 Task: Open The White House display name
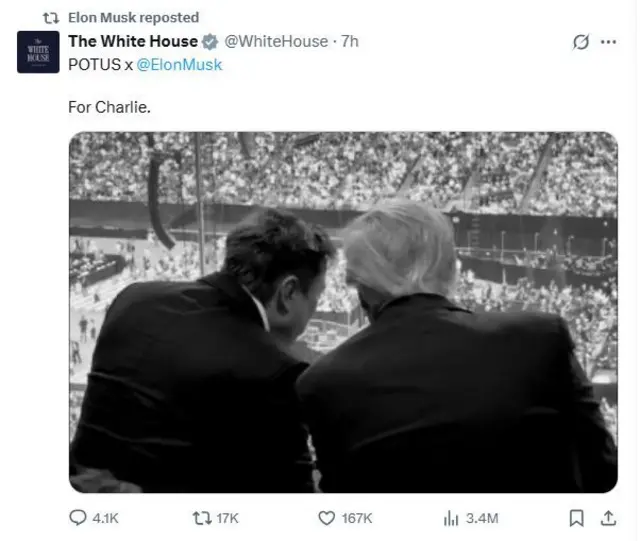pos(133,41)
